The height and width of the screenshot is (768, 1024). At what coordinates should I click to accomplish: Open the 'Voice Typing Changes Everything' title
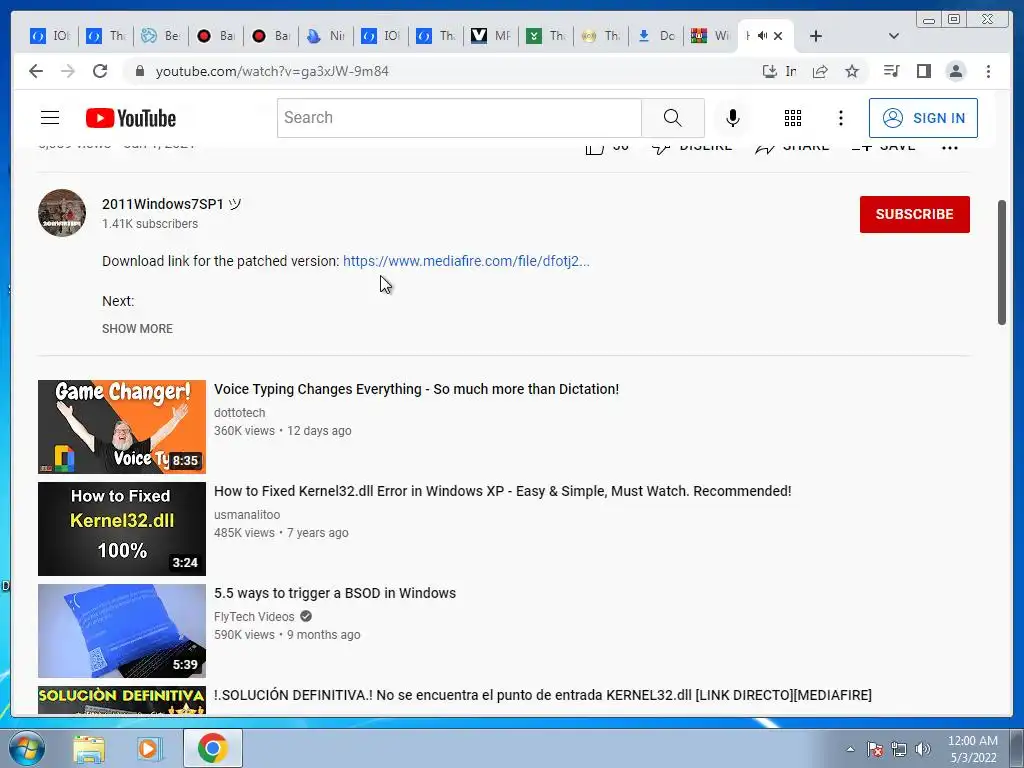[417, 389]
